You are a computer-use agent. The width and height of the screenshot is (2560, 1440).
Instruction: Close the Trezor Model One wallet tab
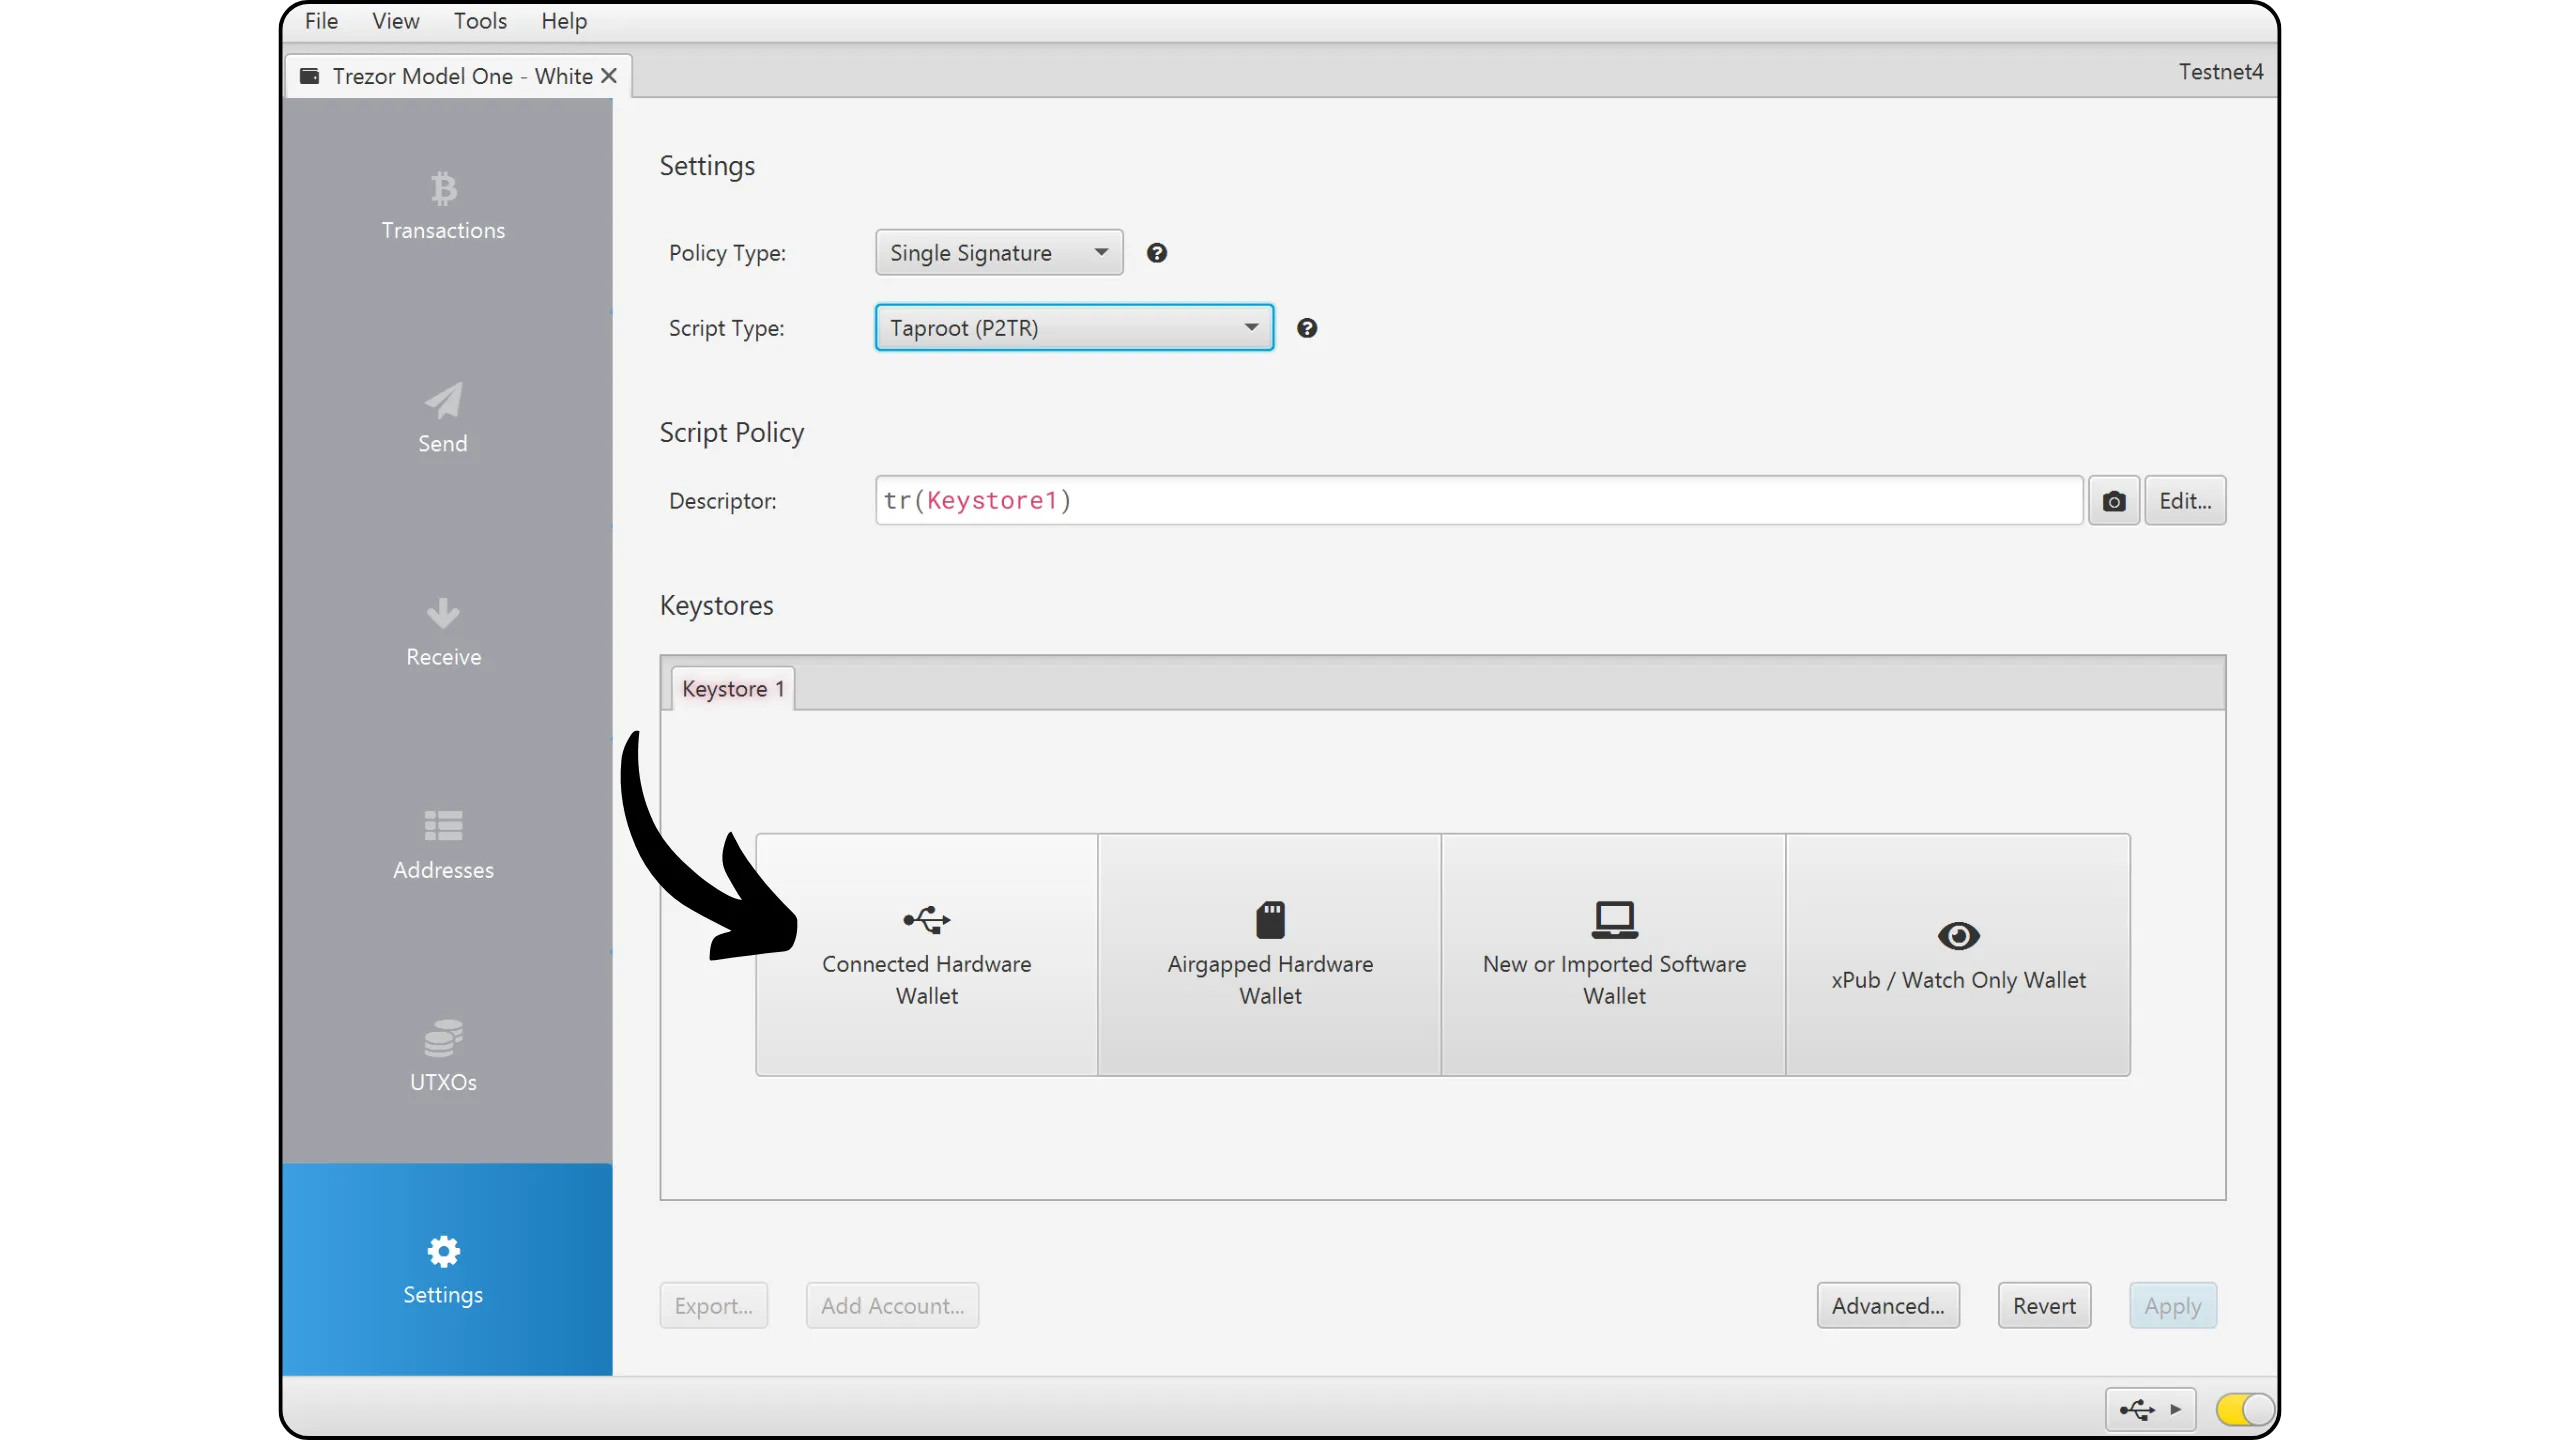pyautogui.click(x=609, y=76)
